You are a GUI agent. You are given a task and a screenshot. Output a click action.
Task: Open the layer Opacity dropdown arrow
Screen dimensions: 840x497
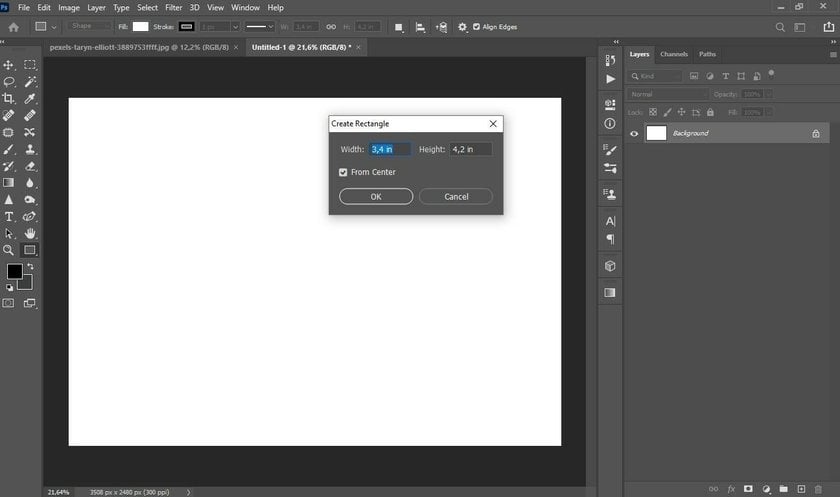click(769, 95)
